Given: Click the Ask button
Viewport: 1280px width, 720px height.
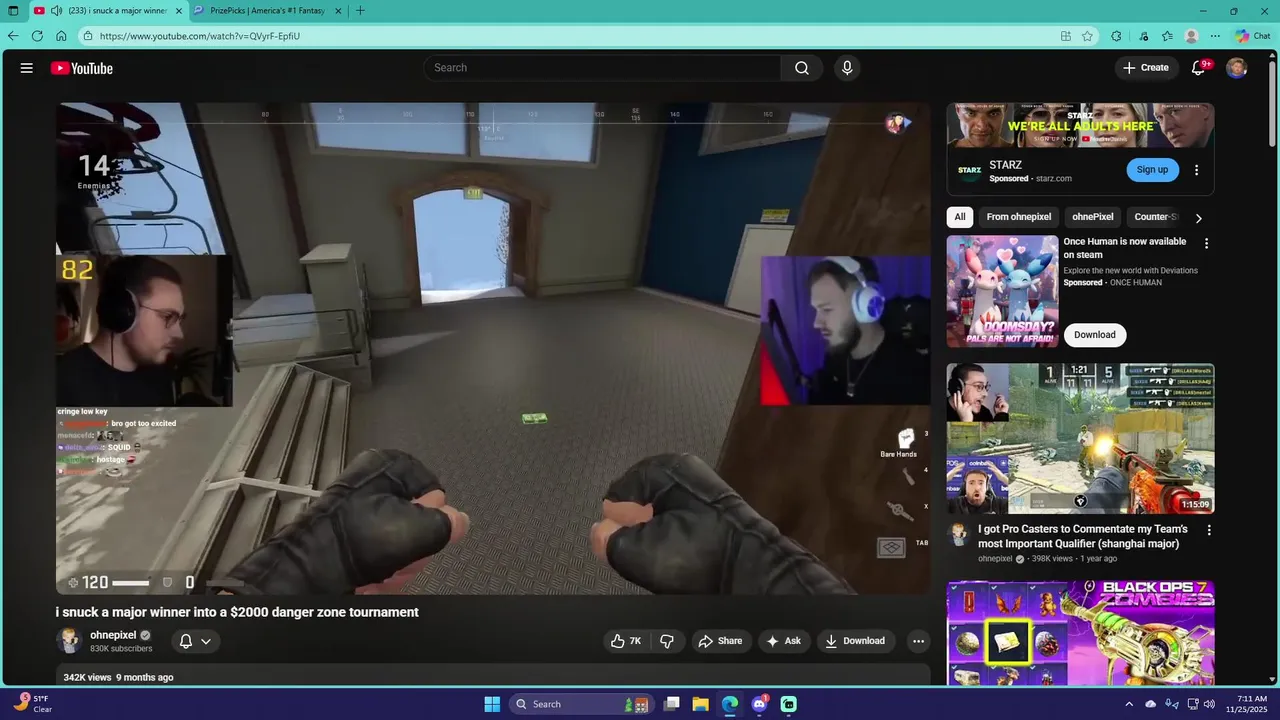Looking at the screenshot, I should pos(783,641).
